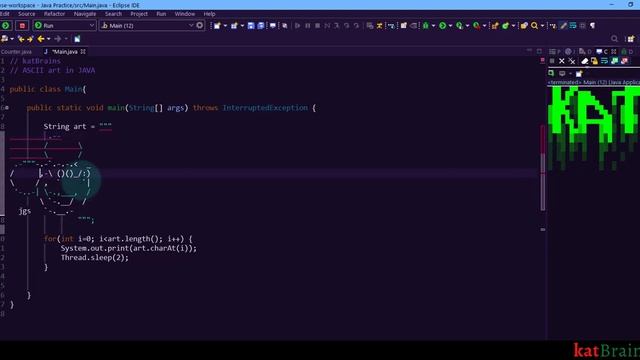
Task: Click the Open Type icon in toolbar
Action: click(x=524, y=26)
